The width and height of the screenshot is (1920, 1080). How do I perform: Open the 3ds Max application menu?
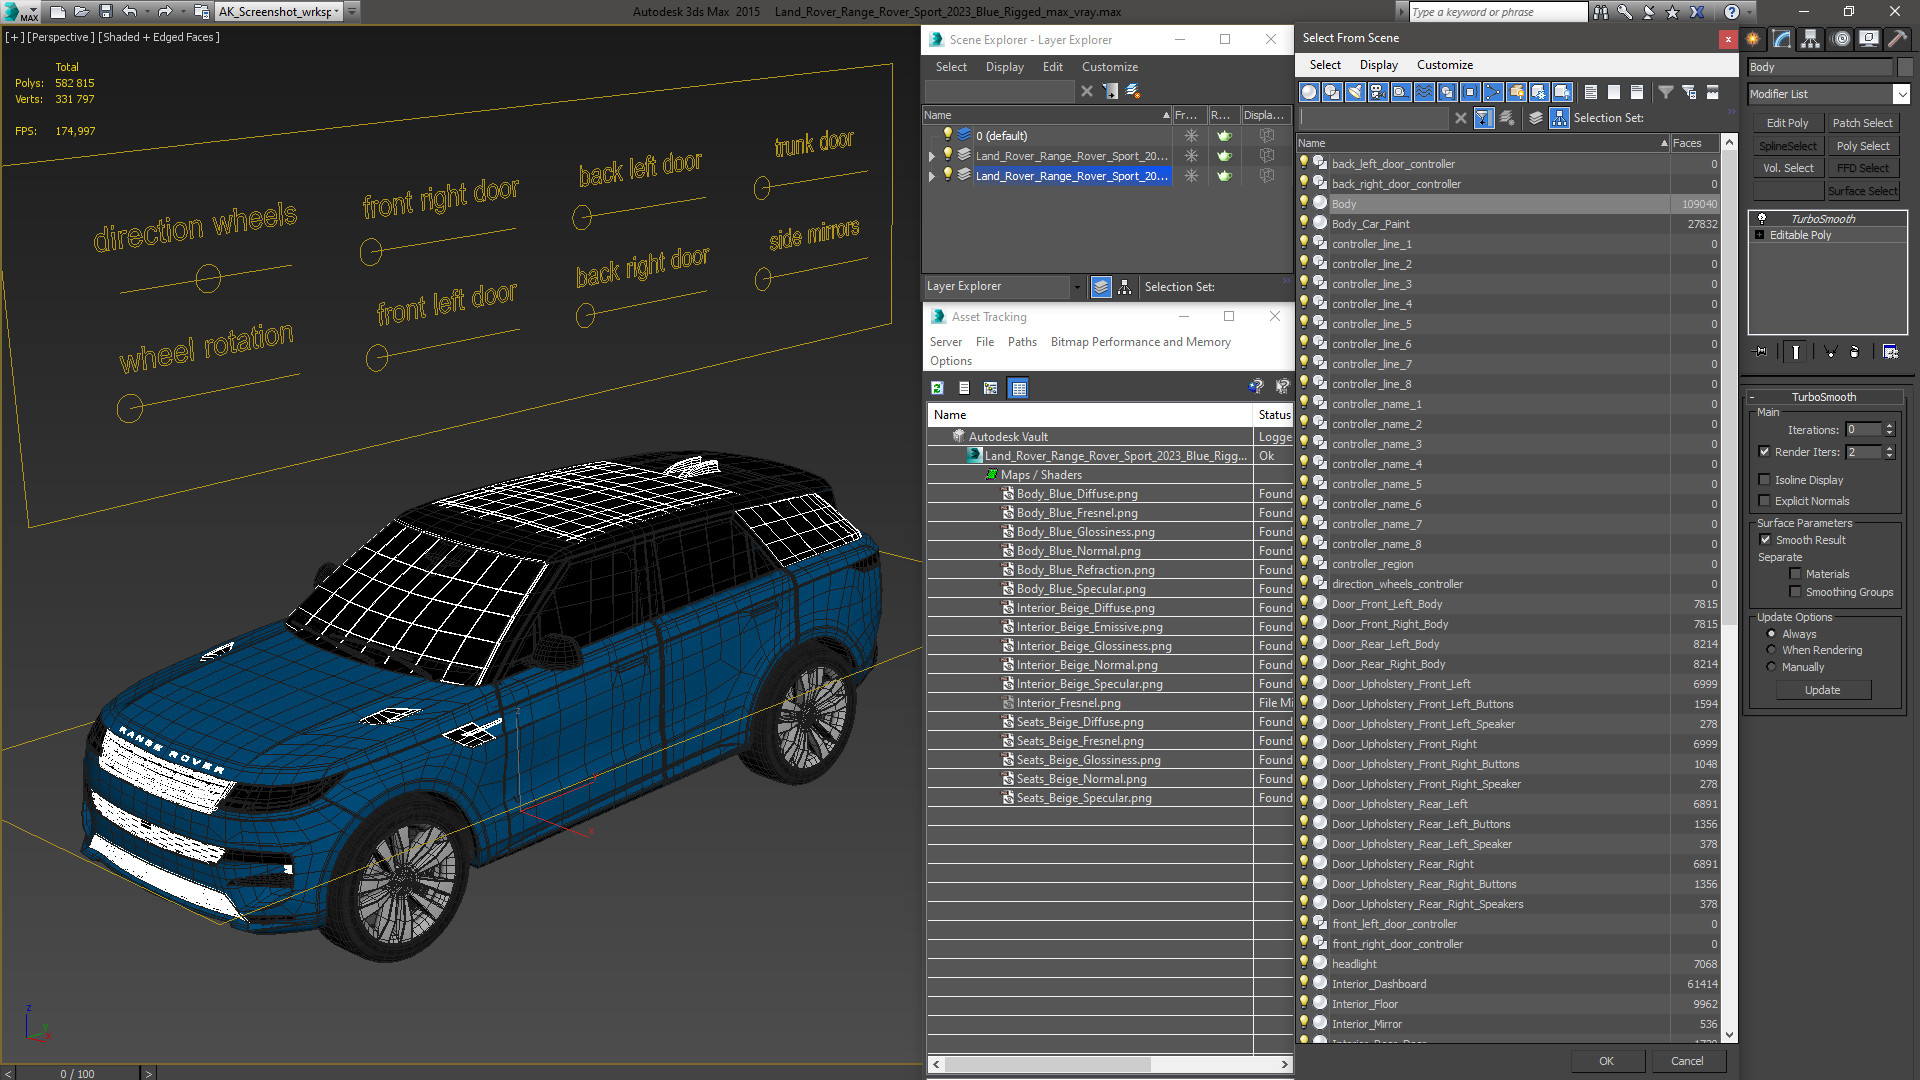tap(20, 12)
